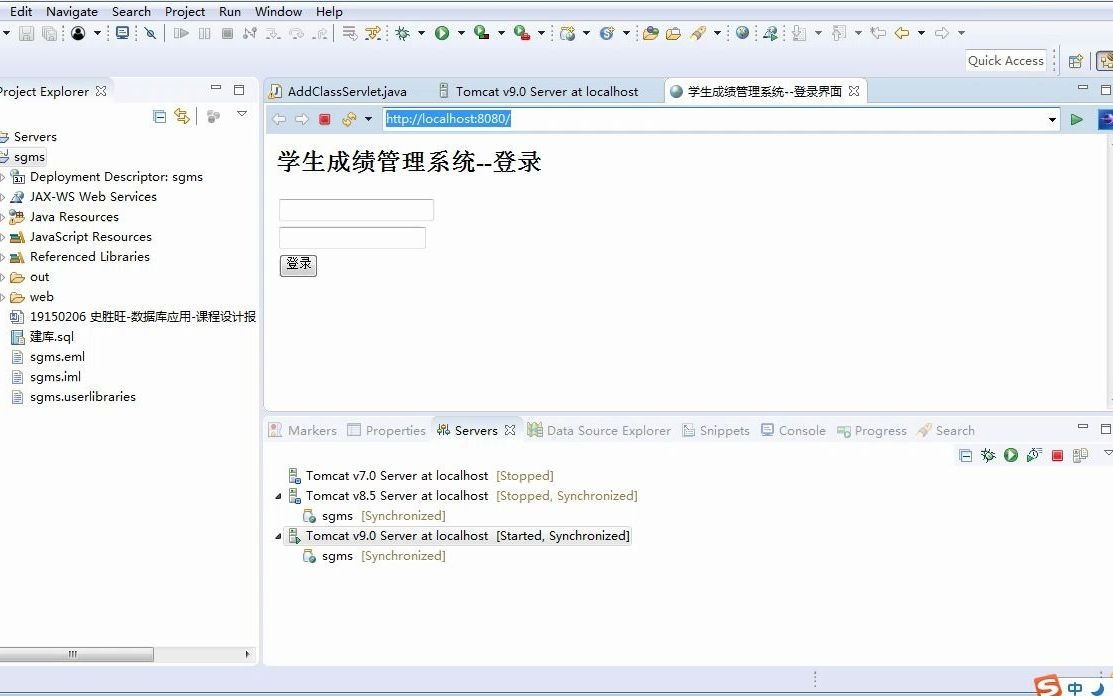Collapse the Tomcat v9.0 Server node
This screenshot has width=1113, height=696.
point(278,536)
